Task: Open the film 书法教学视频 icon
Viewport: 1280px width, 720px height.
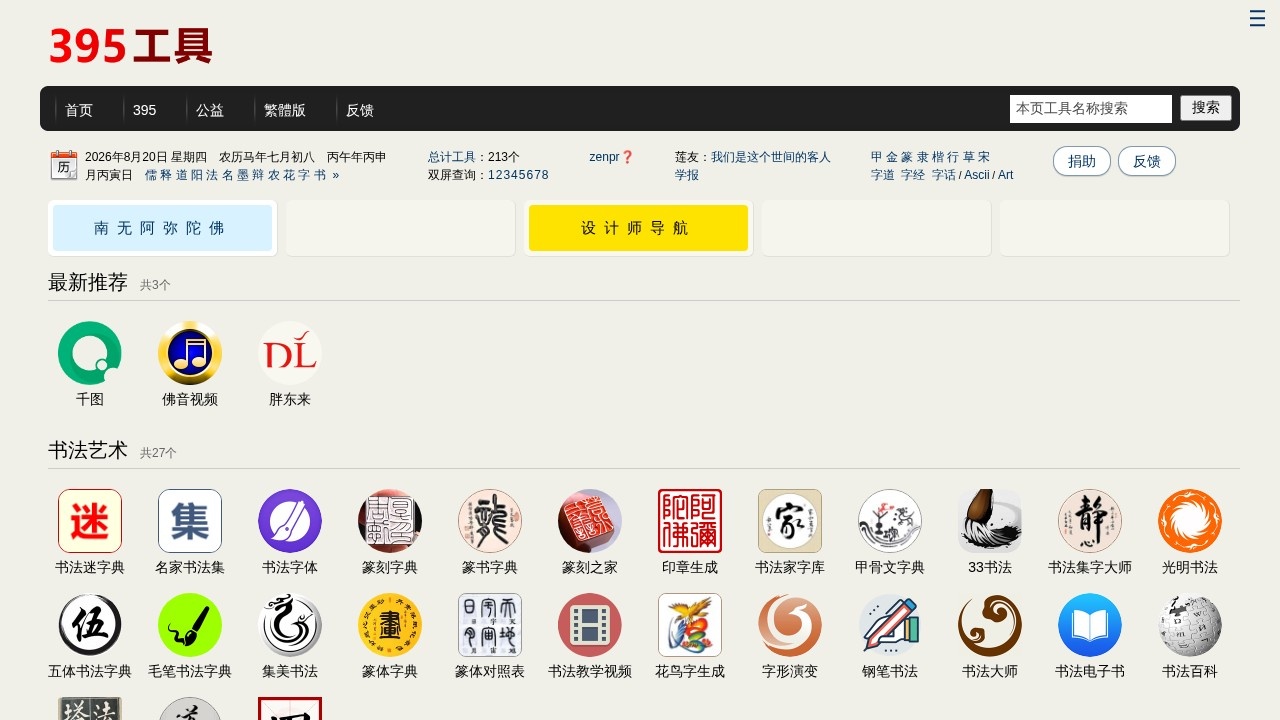Action: coord(590,625)
